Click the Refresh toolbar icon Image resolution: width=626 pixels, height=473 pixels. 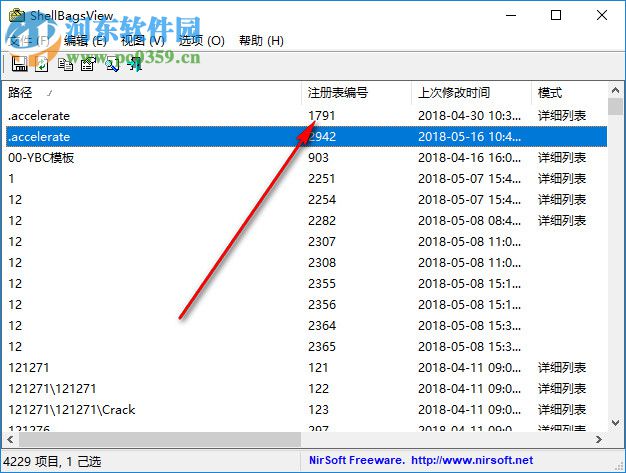tap(42, 64)
